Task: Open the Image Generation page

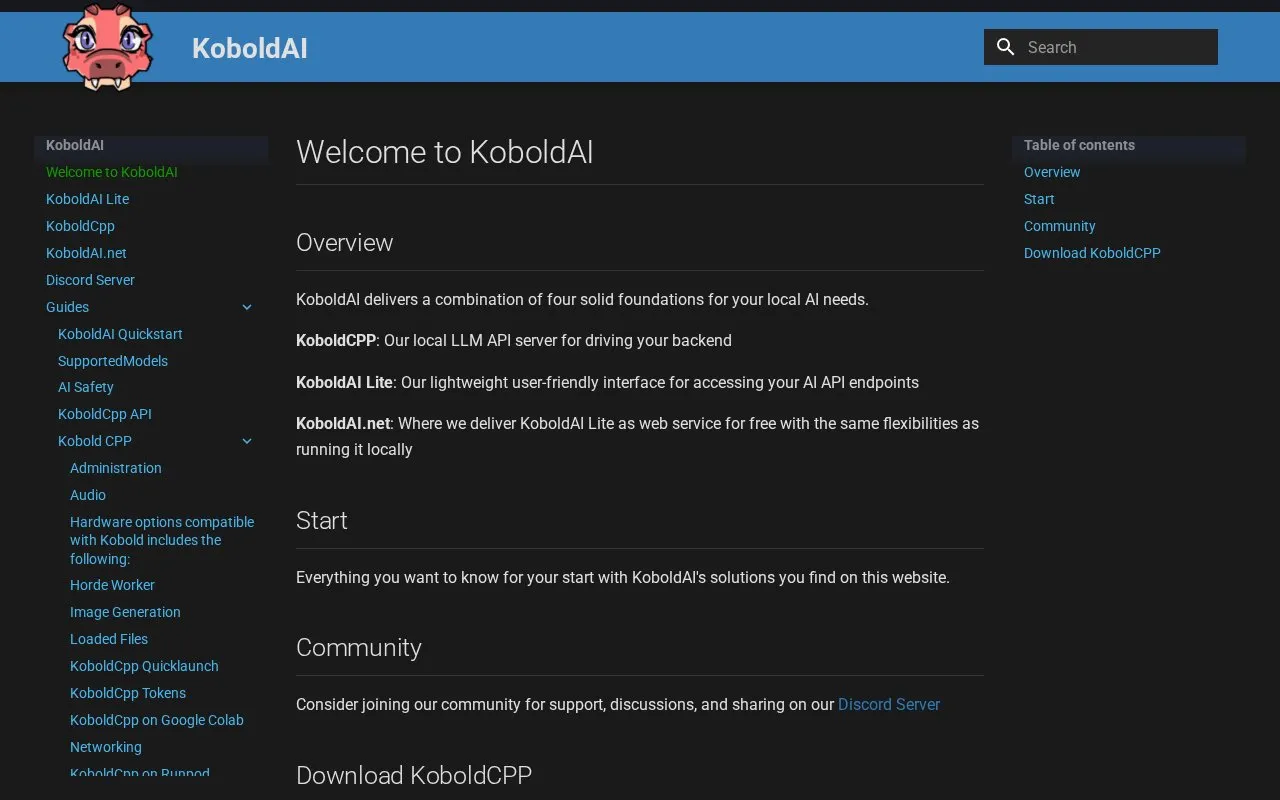Action: (x=125, y=612)
